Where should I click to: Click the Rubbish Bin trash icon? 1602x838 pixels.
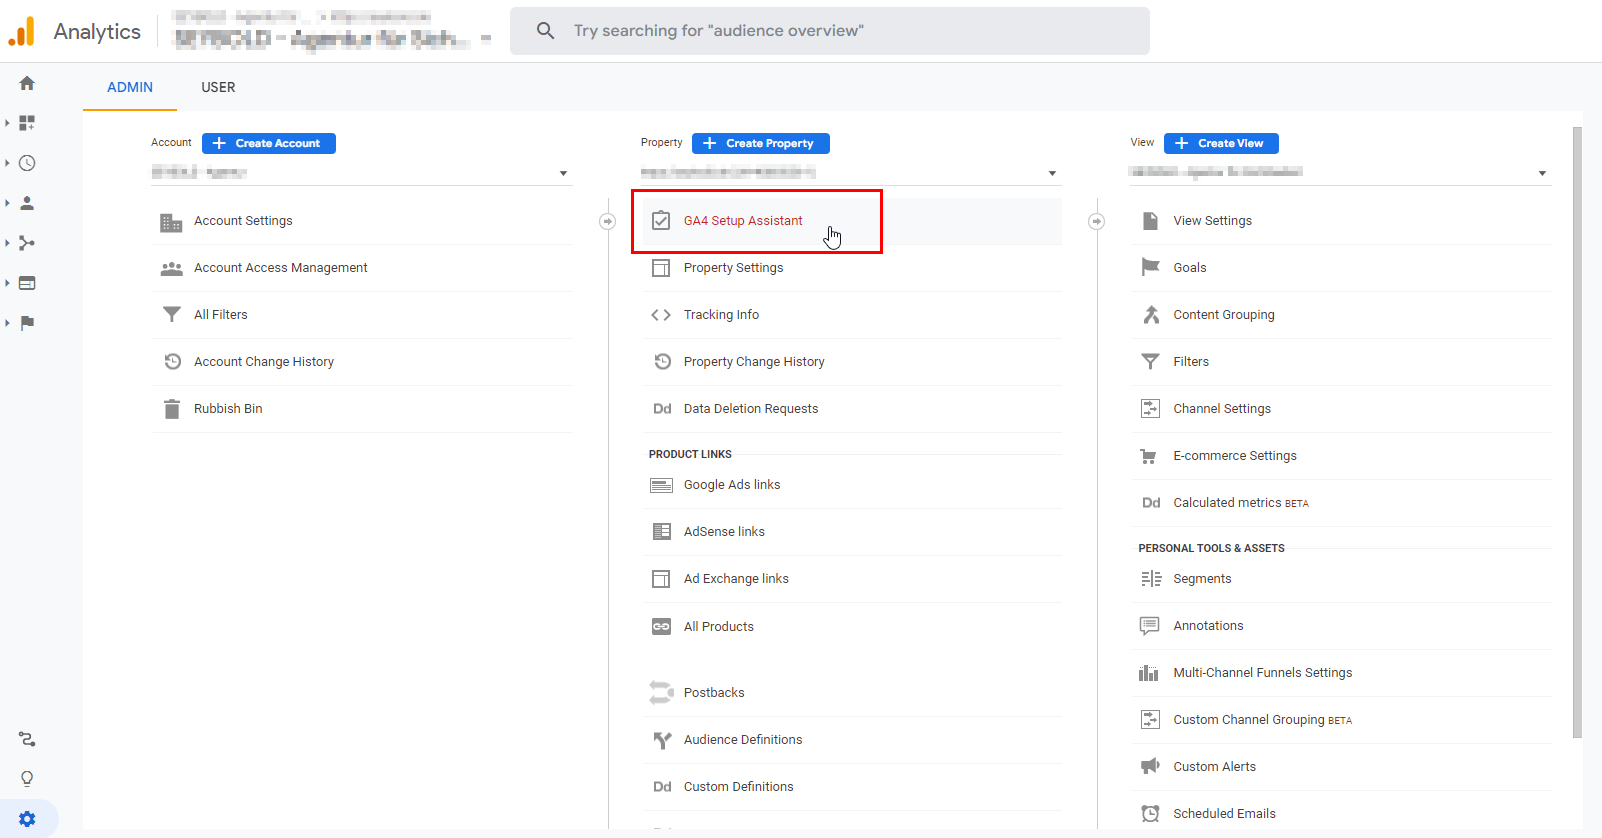172,409
